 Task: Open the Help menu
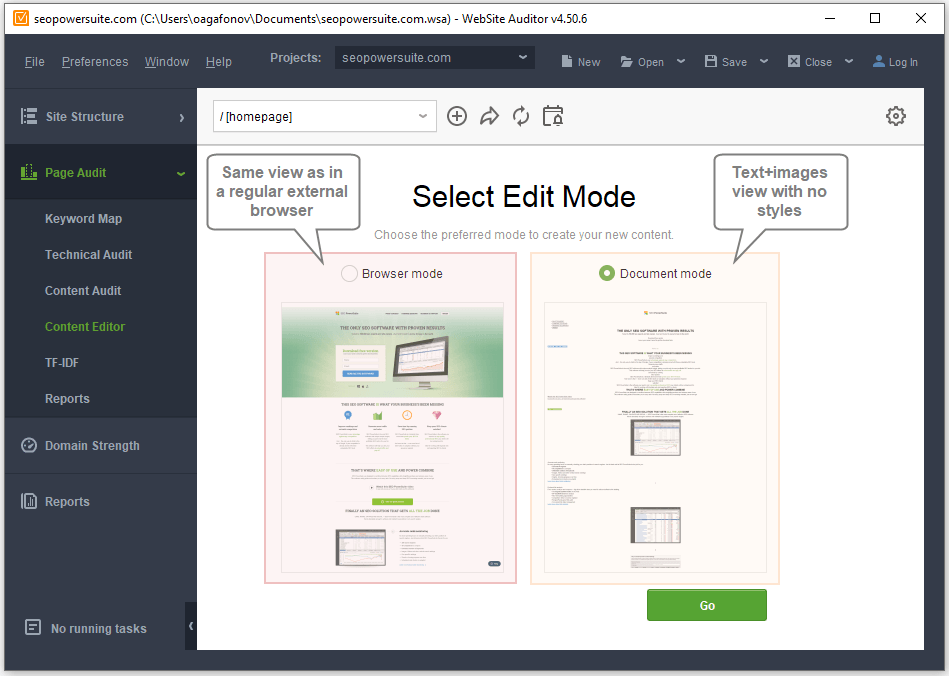coord(218,62)
